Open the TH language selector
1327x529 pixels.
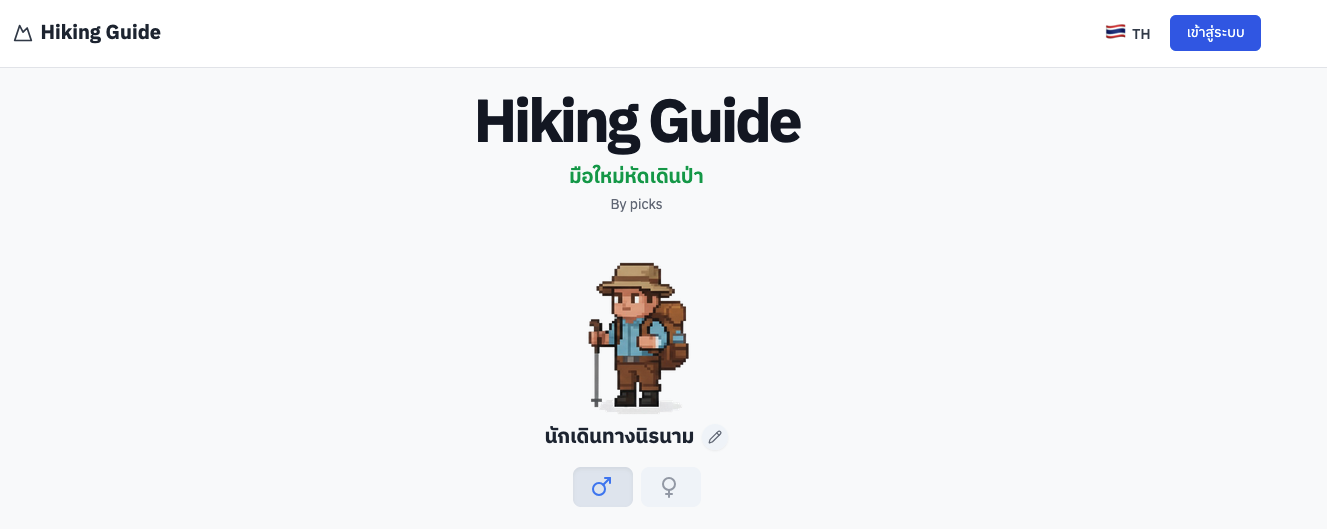click(x=1128, y=33)
